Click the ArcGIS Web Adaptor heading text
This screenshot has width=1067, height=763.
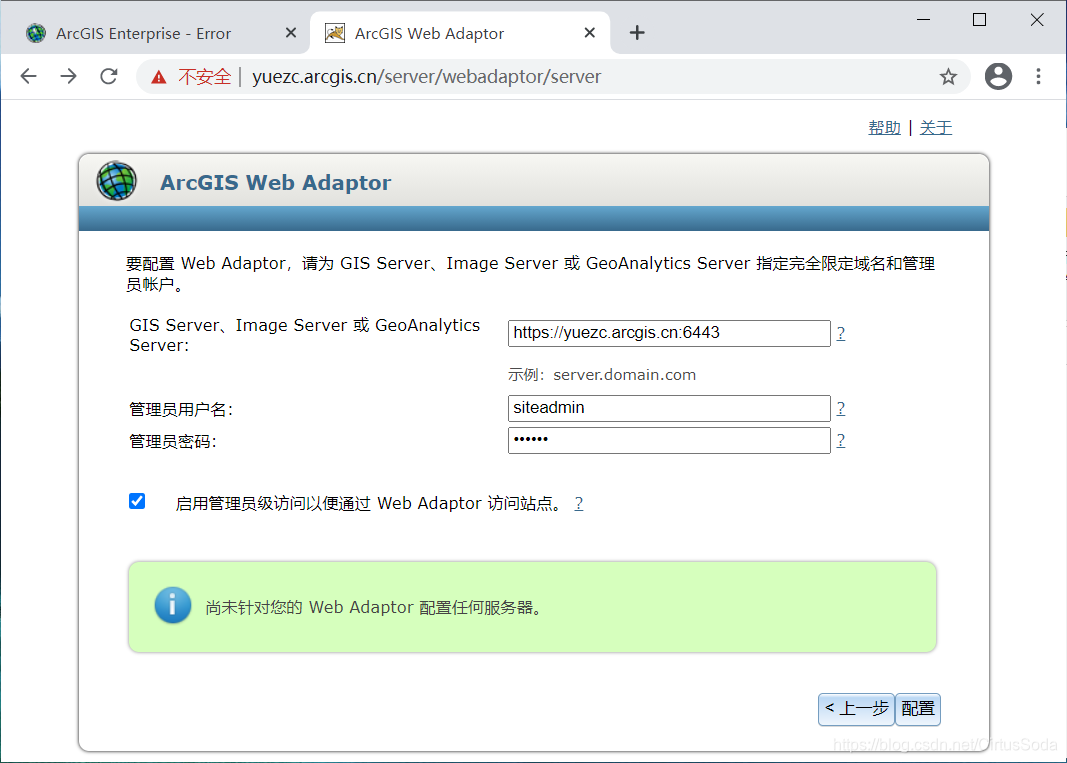tap(276, 182)
